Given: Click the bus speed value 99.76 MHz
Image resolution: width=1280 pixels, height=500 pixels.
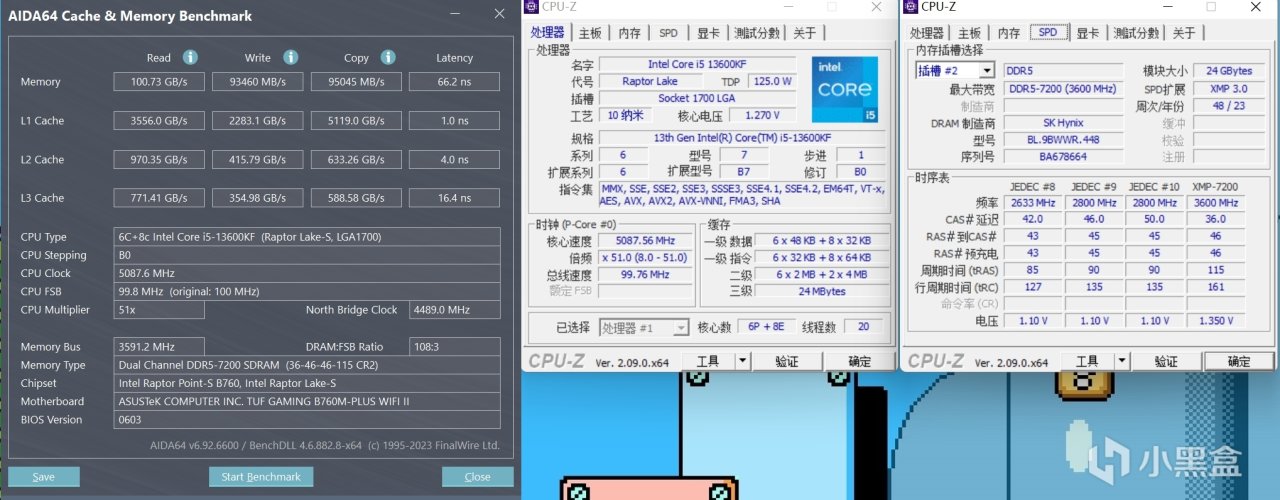Looking at the screenshot, I should pos(645,274).
